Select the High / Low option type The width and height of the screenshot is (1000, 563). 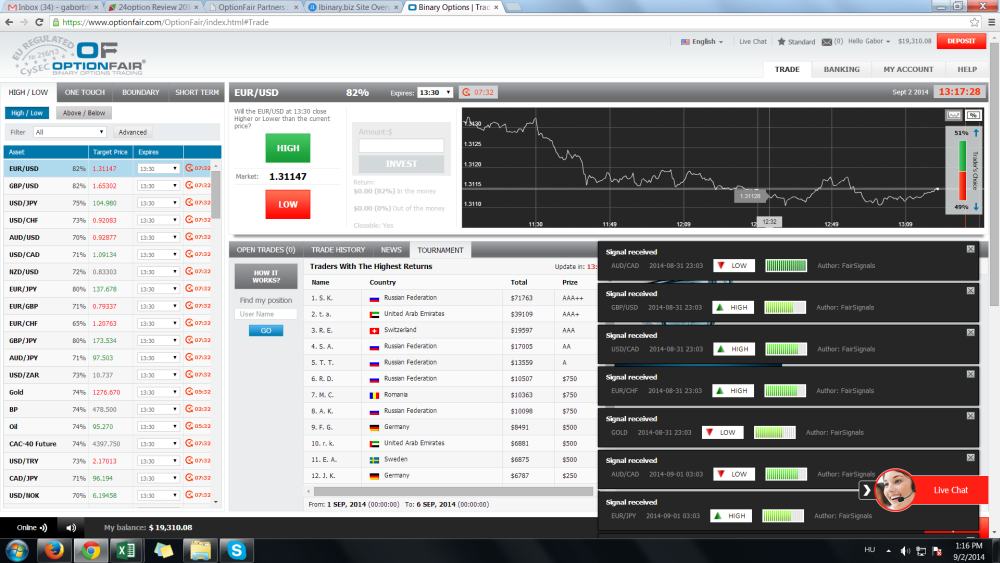click(x=27, y=113)
